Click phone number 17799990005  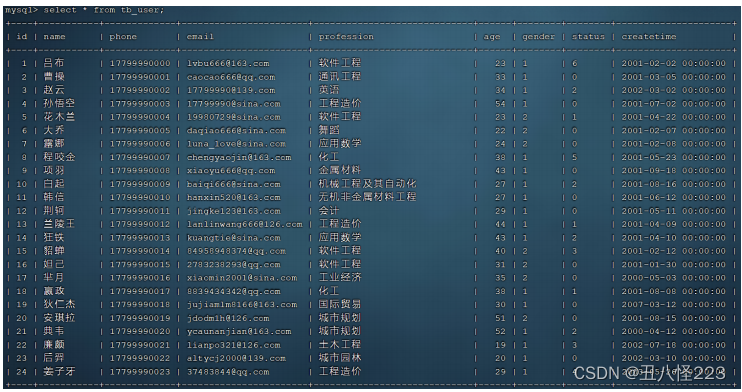click(x=140, y=130)
